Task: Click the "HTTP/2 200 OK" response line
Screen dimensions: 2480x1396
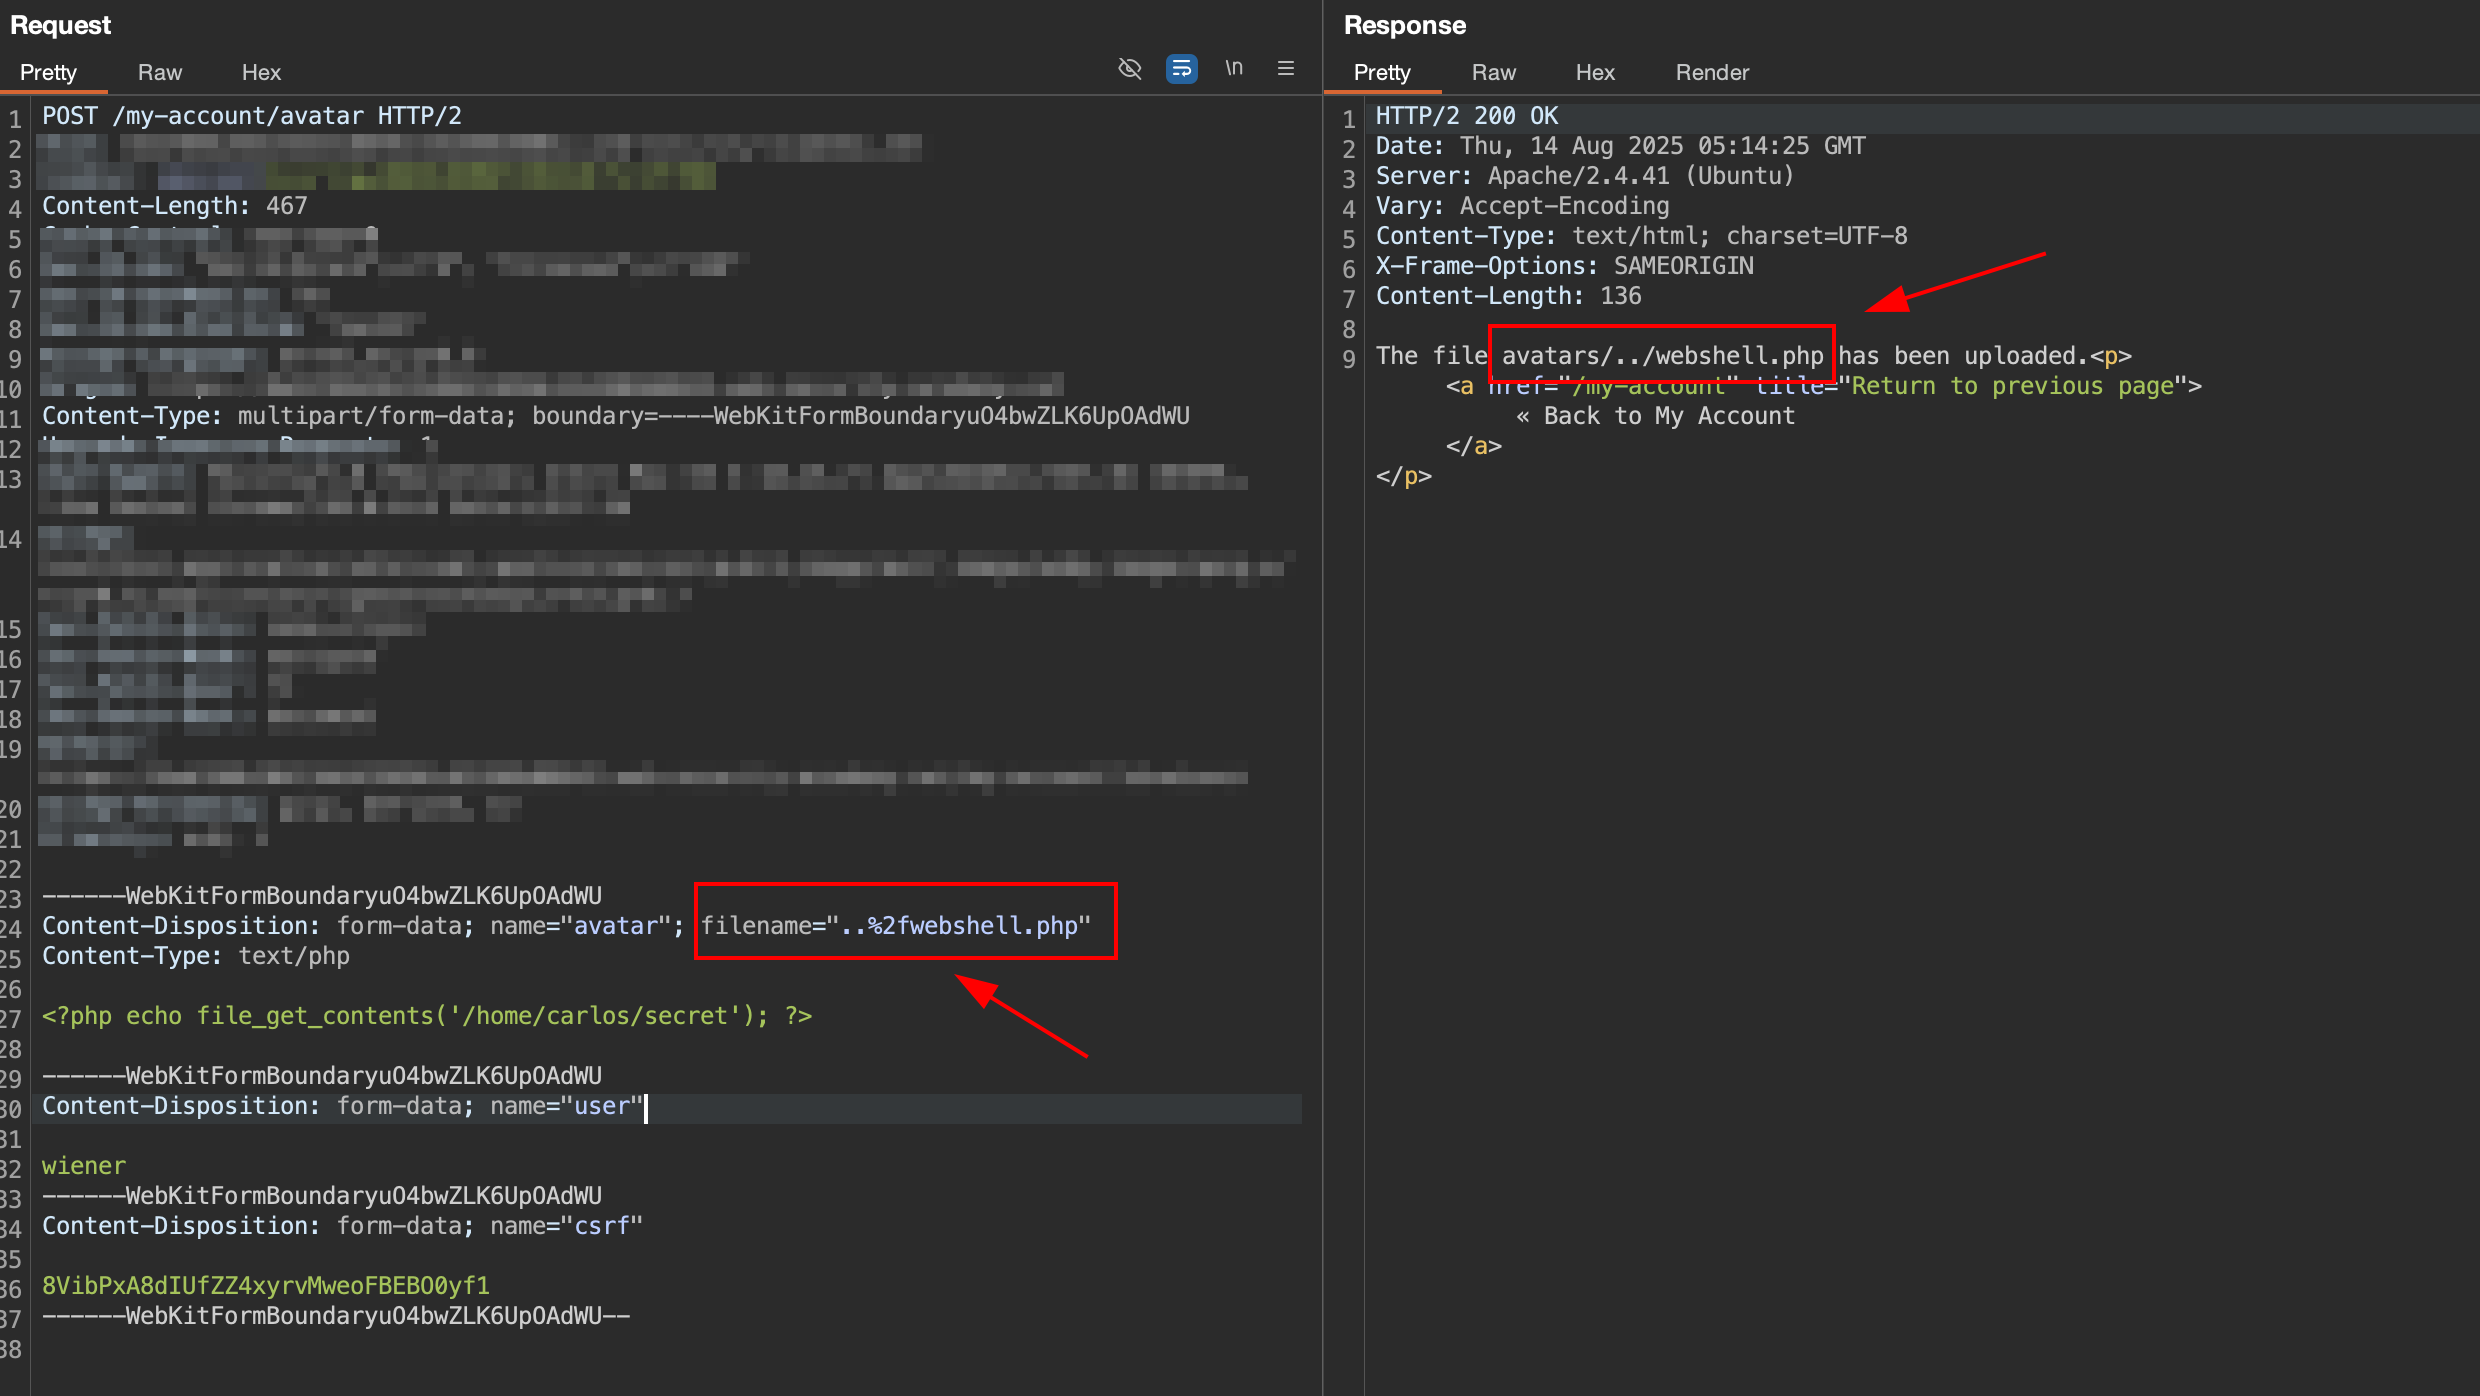Action: [x=1467, y=116]
